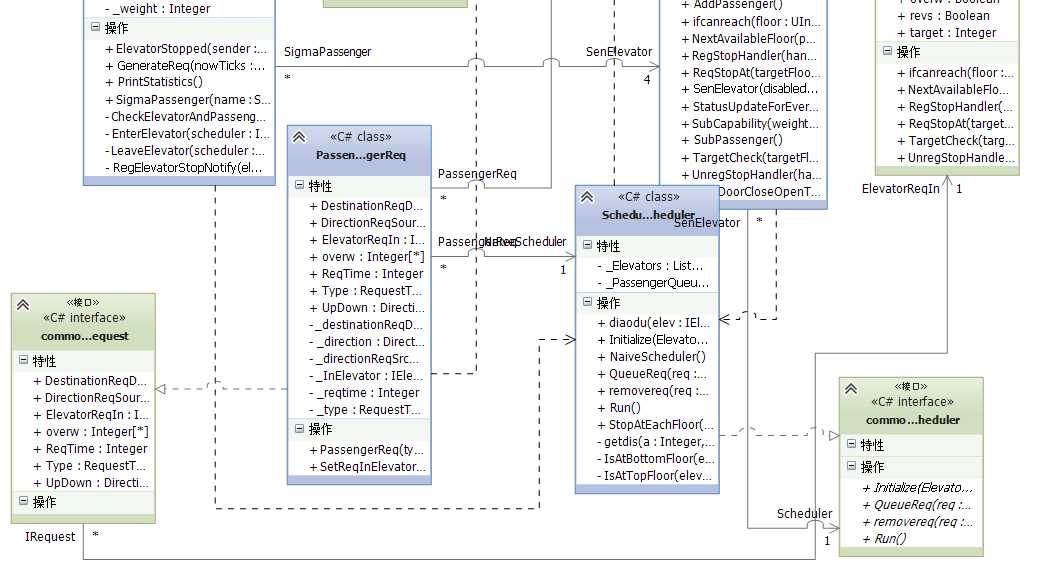Collapse the Schedu...heduler class with its chevron
The width and height of the screenshot is (1051, 566).
pos(587,196)
